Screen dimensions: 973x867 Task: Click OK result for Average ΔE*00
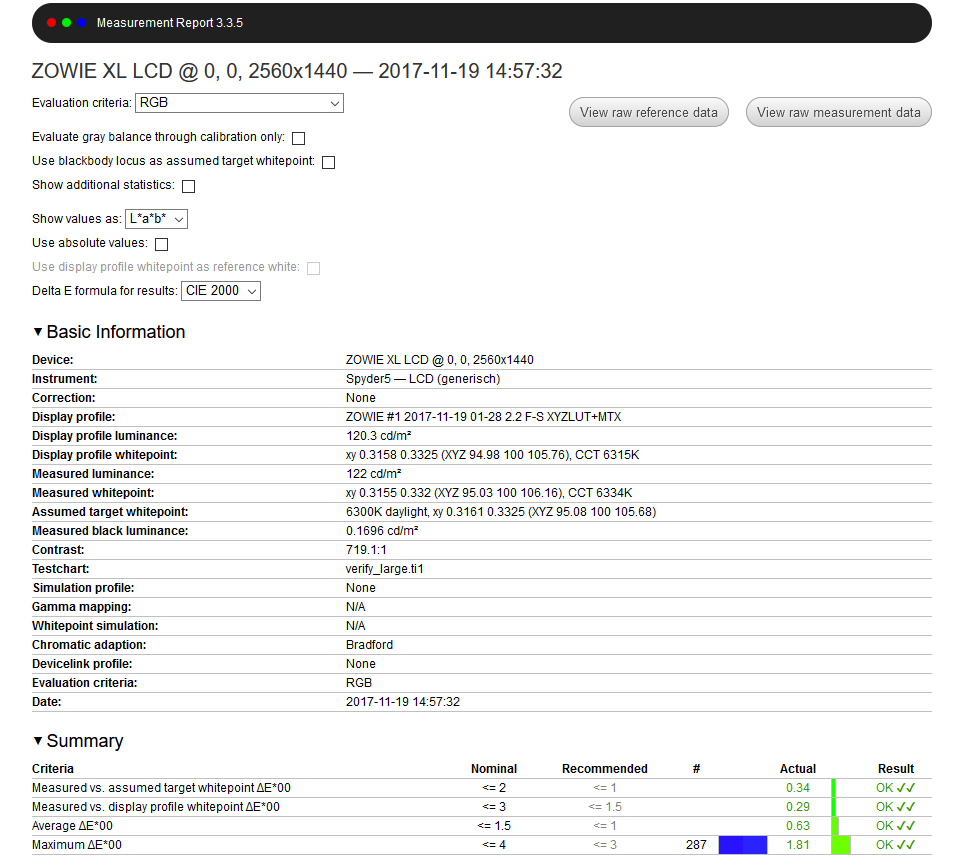tap(895, 826)
